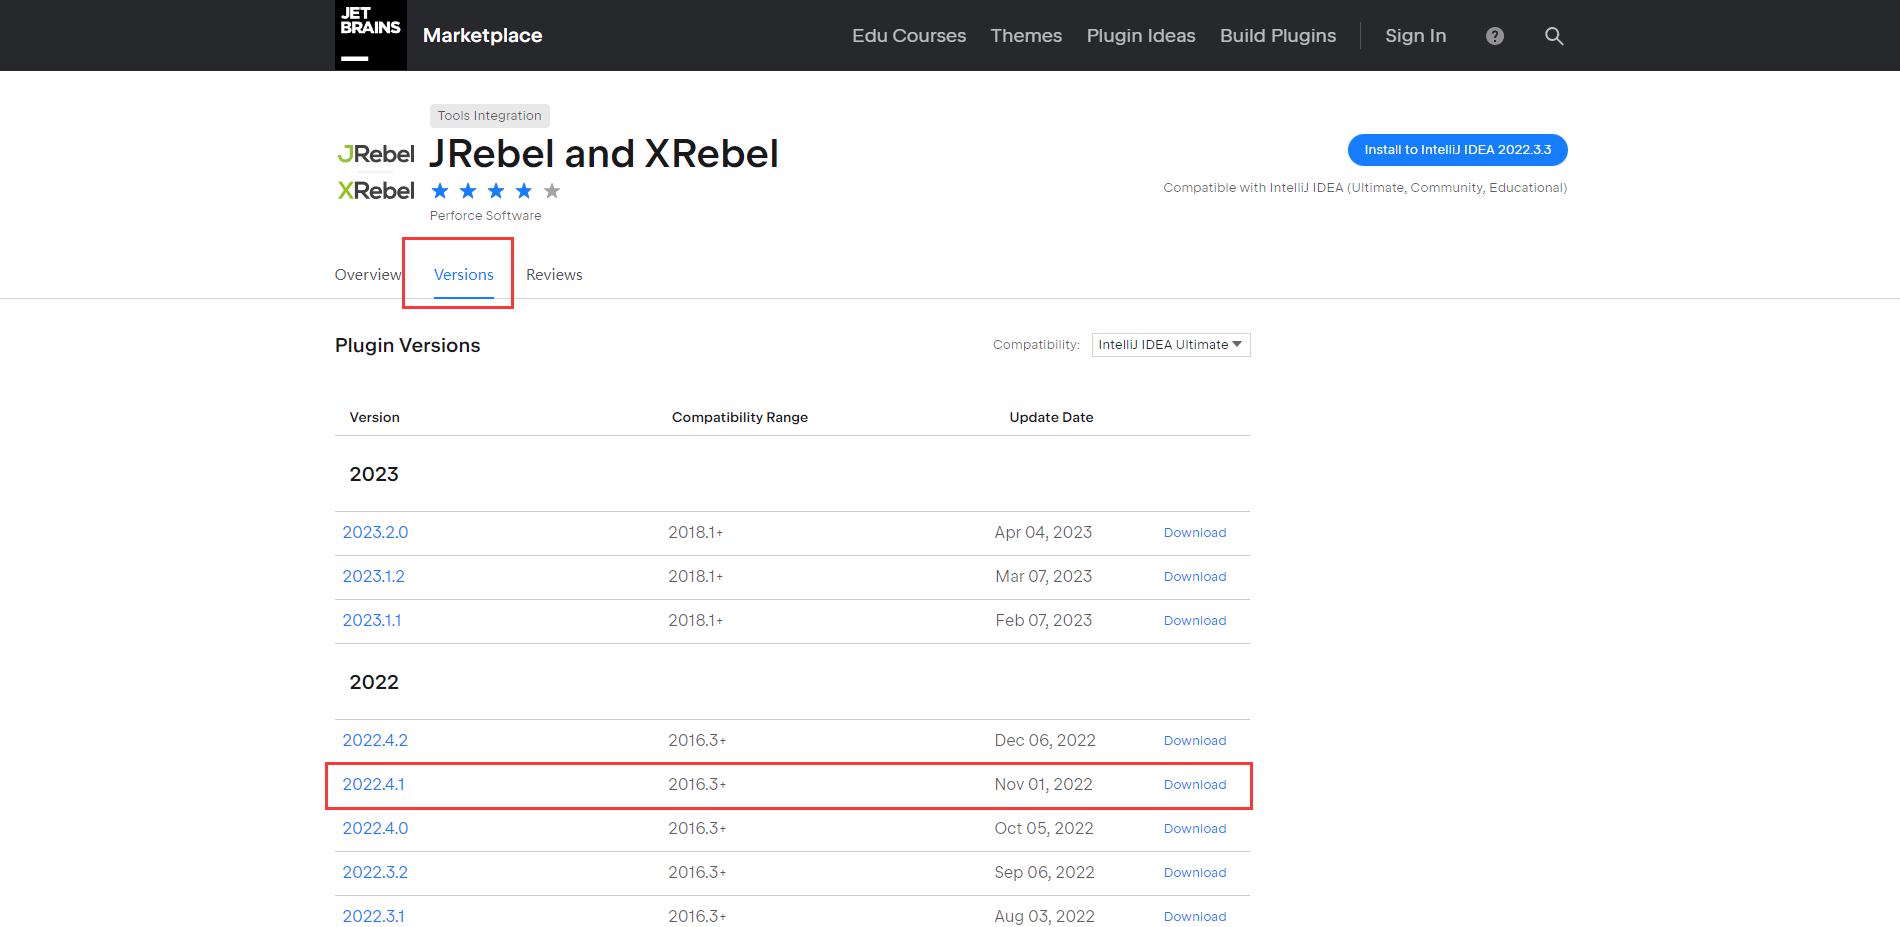Click the Update Date column header
The height and width of the screenshot is (927, 1900).
click(x=1051, y=418)
